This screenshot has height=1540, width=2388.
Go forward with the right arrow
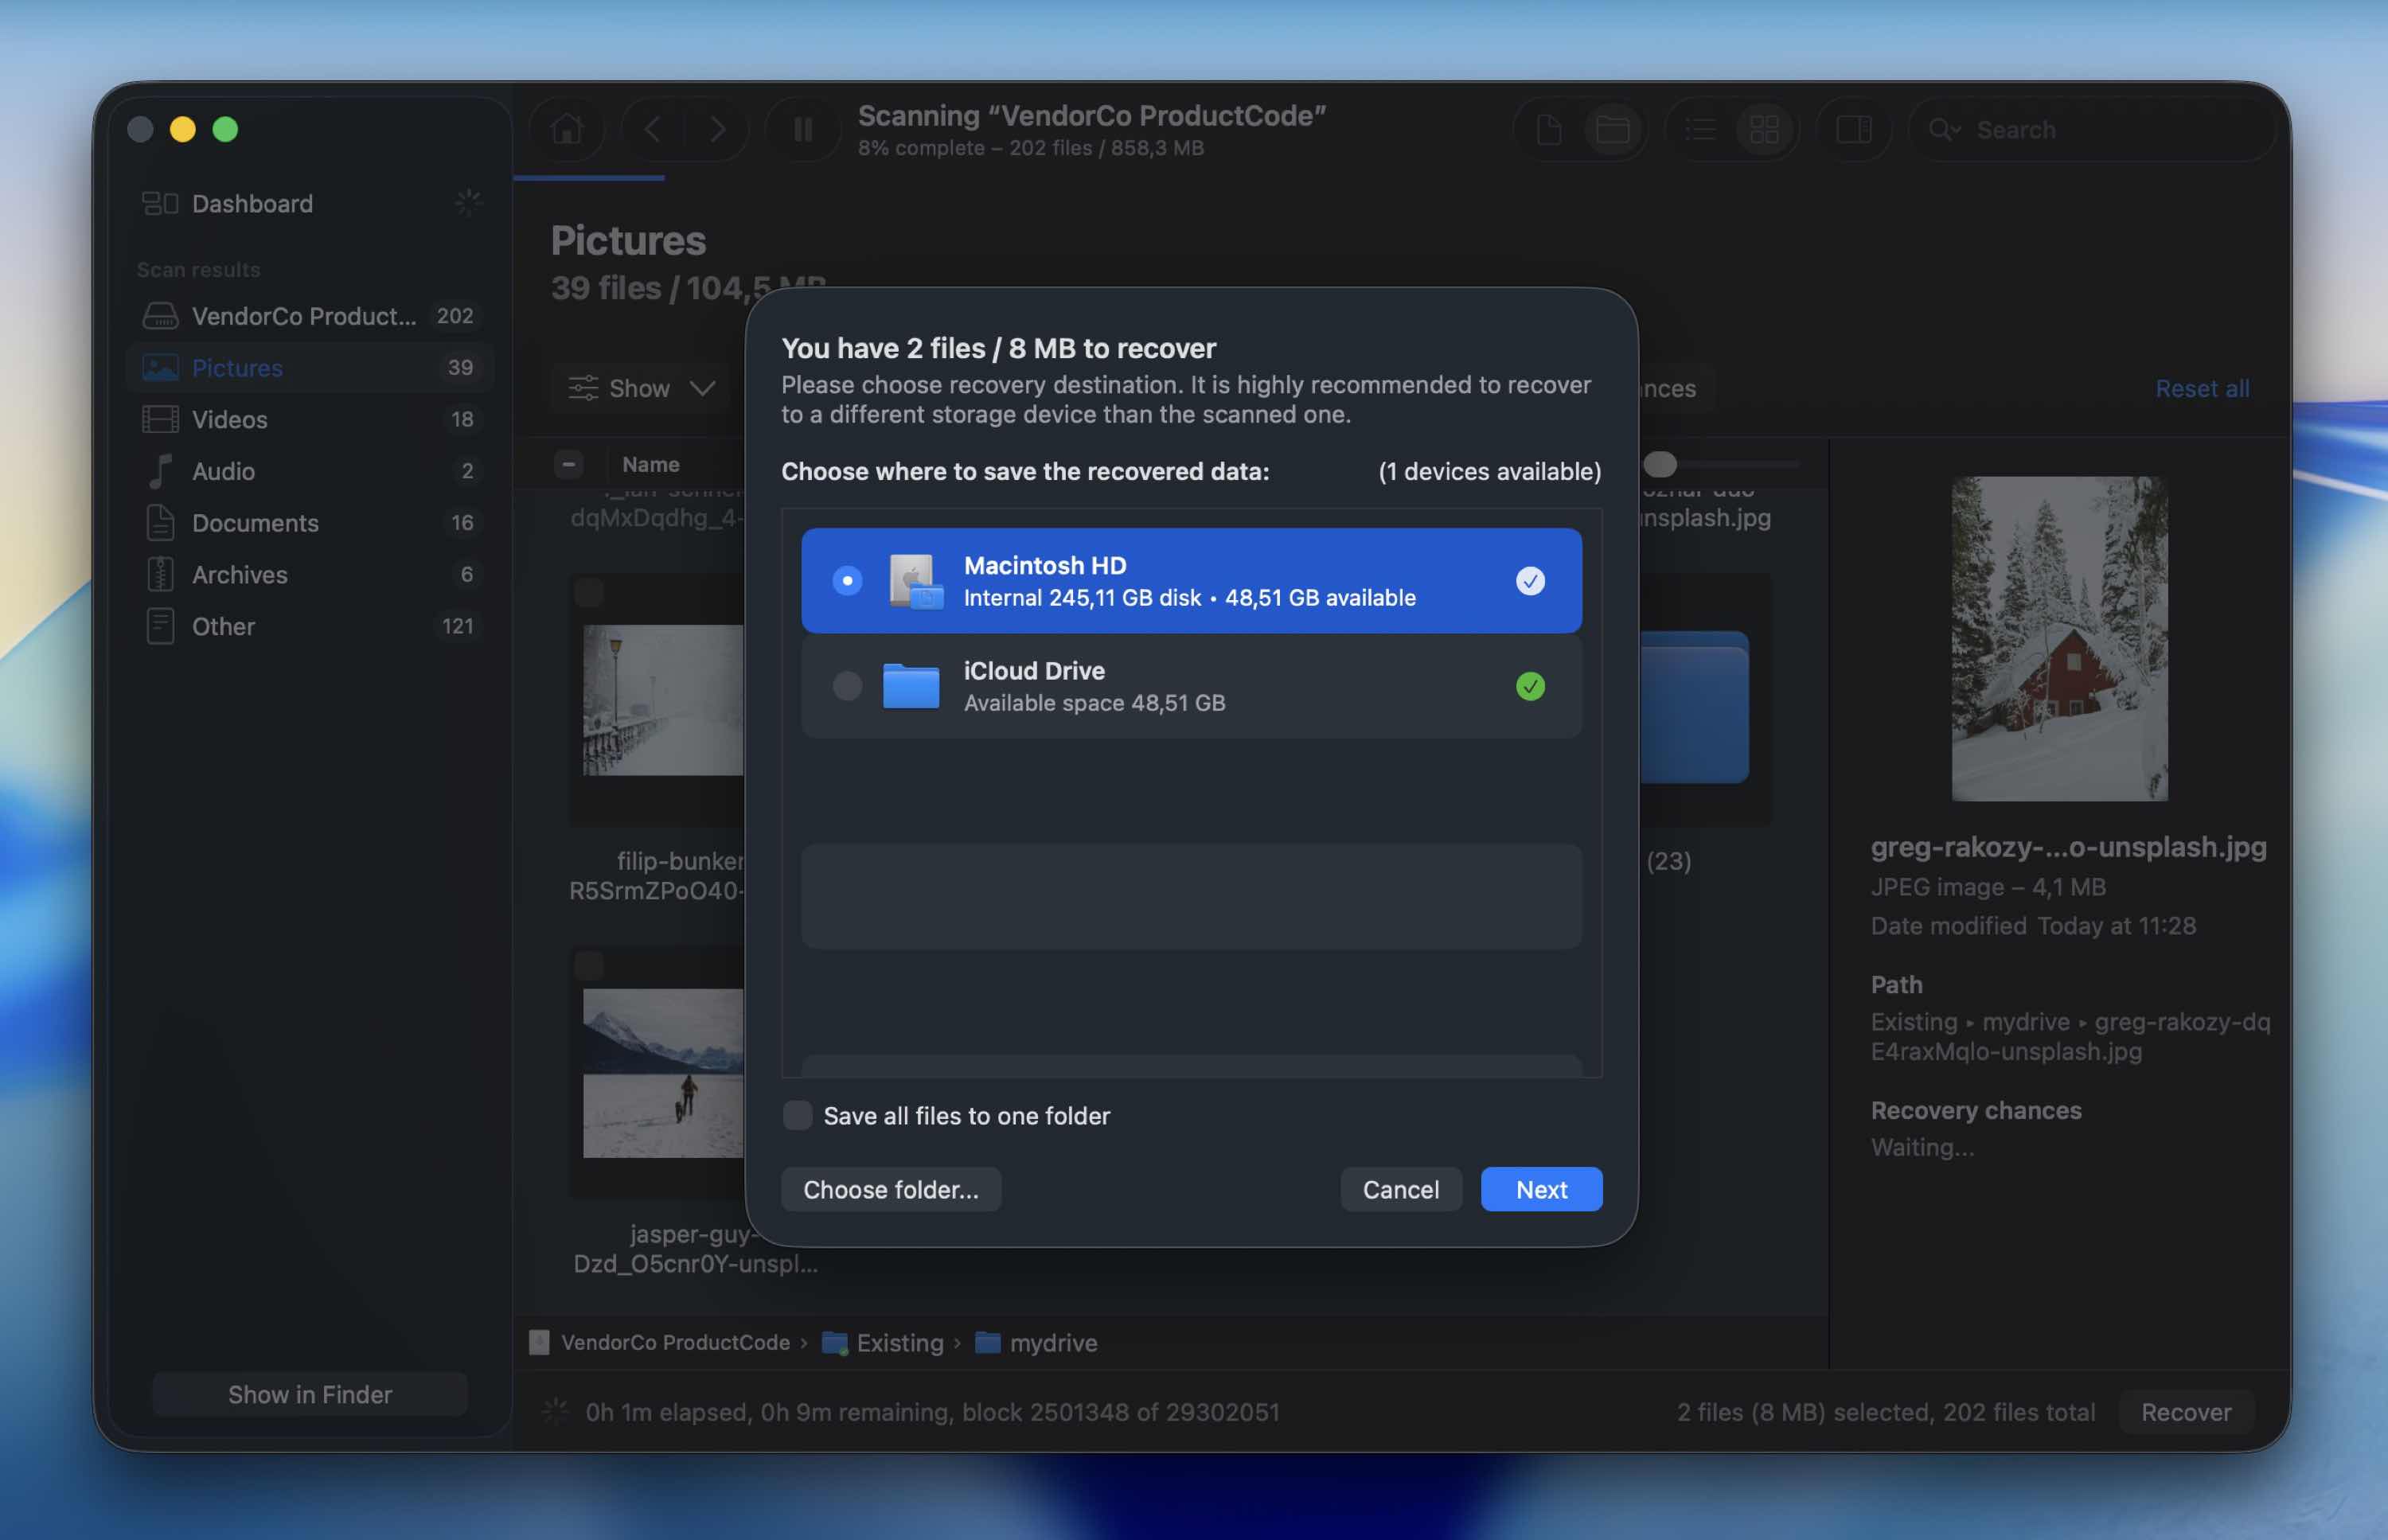(x=717, y=129)
